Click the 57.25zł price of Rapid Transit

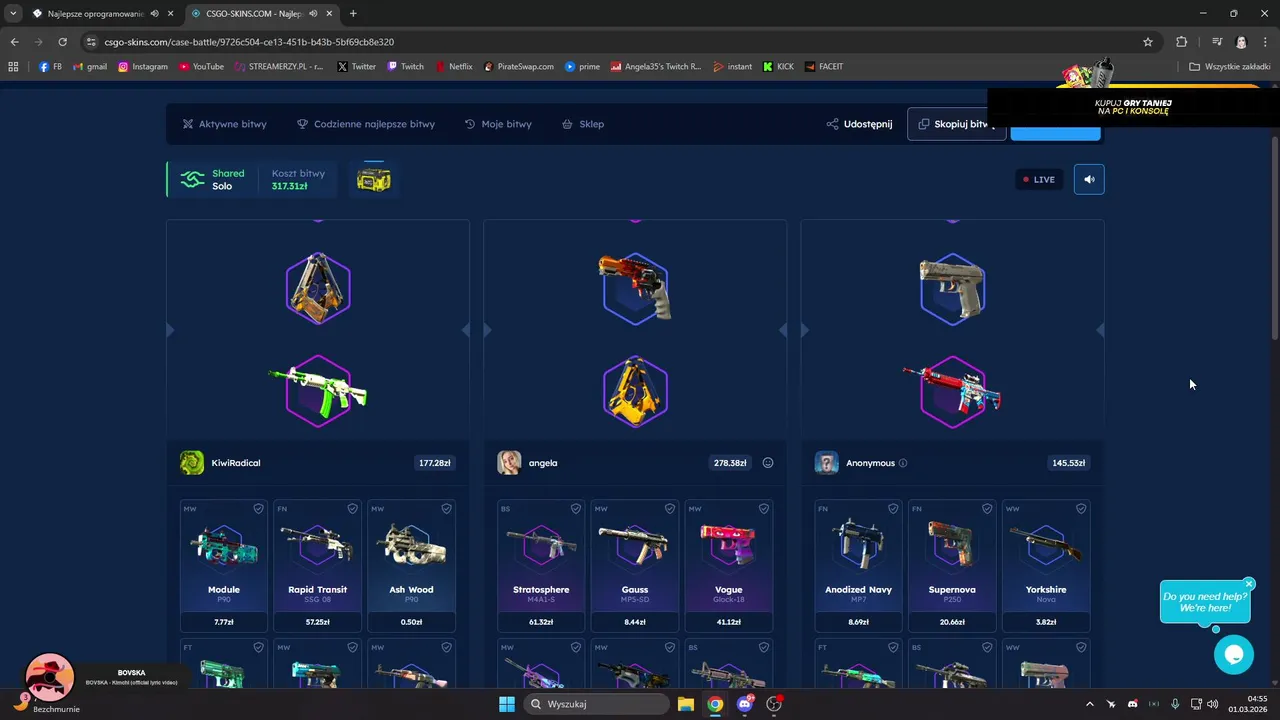[x=318, y=622]
